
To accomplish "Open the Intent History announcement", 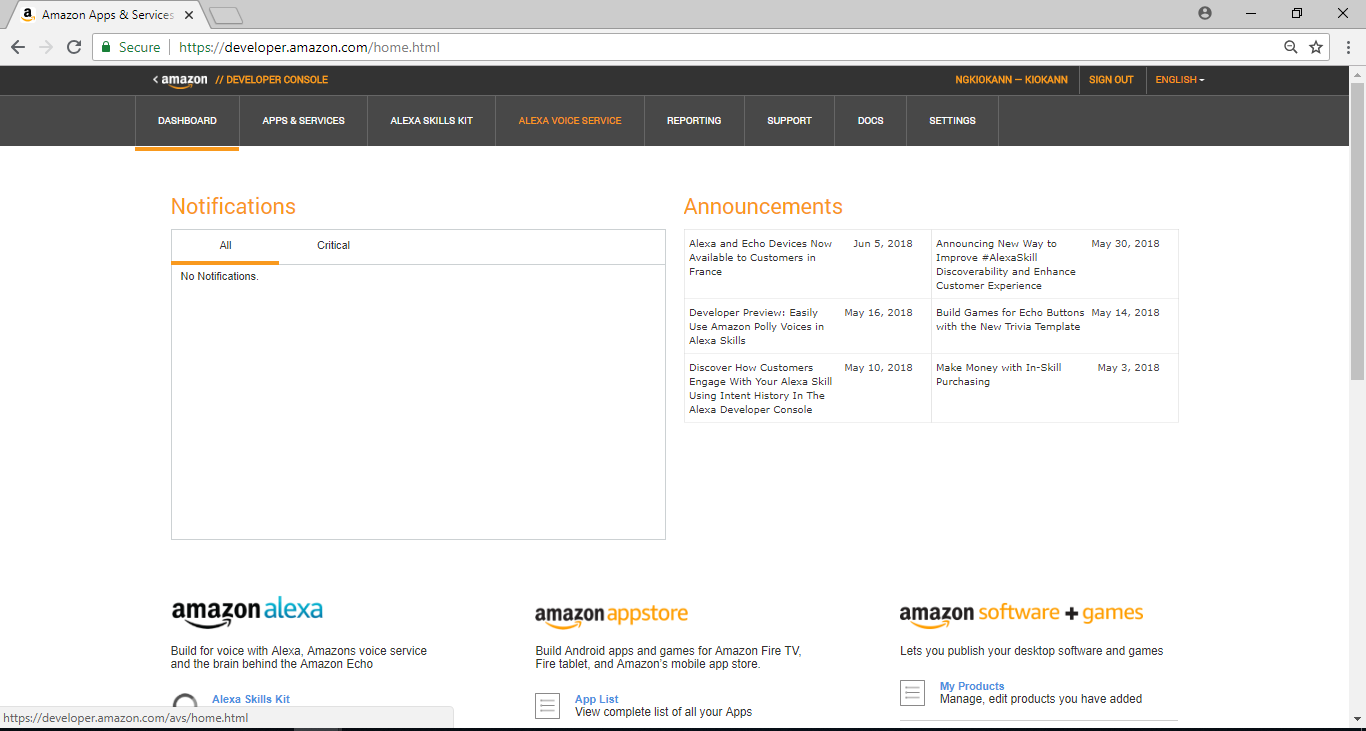I will pyautogui.click(x=760, y=389).
